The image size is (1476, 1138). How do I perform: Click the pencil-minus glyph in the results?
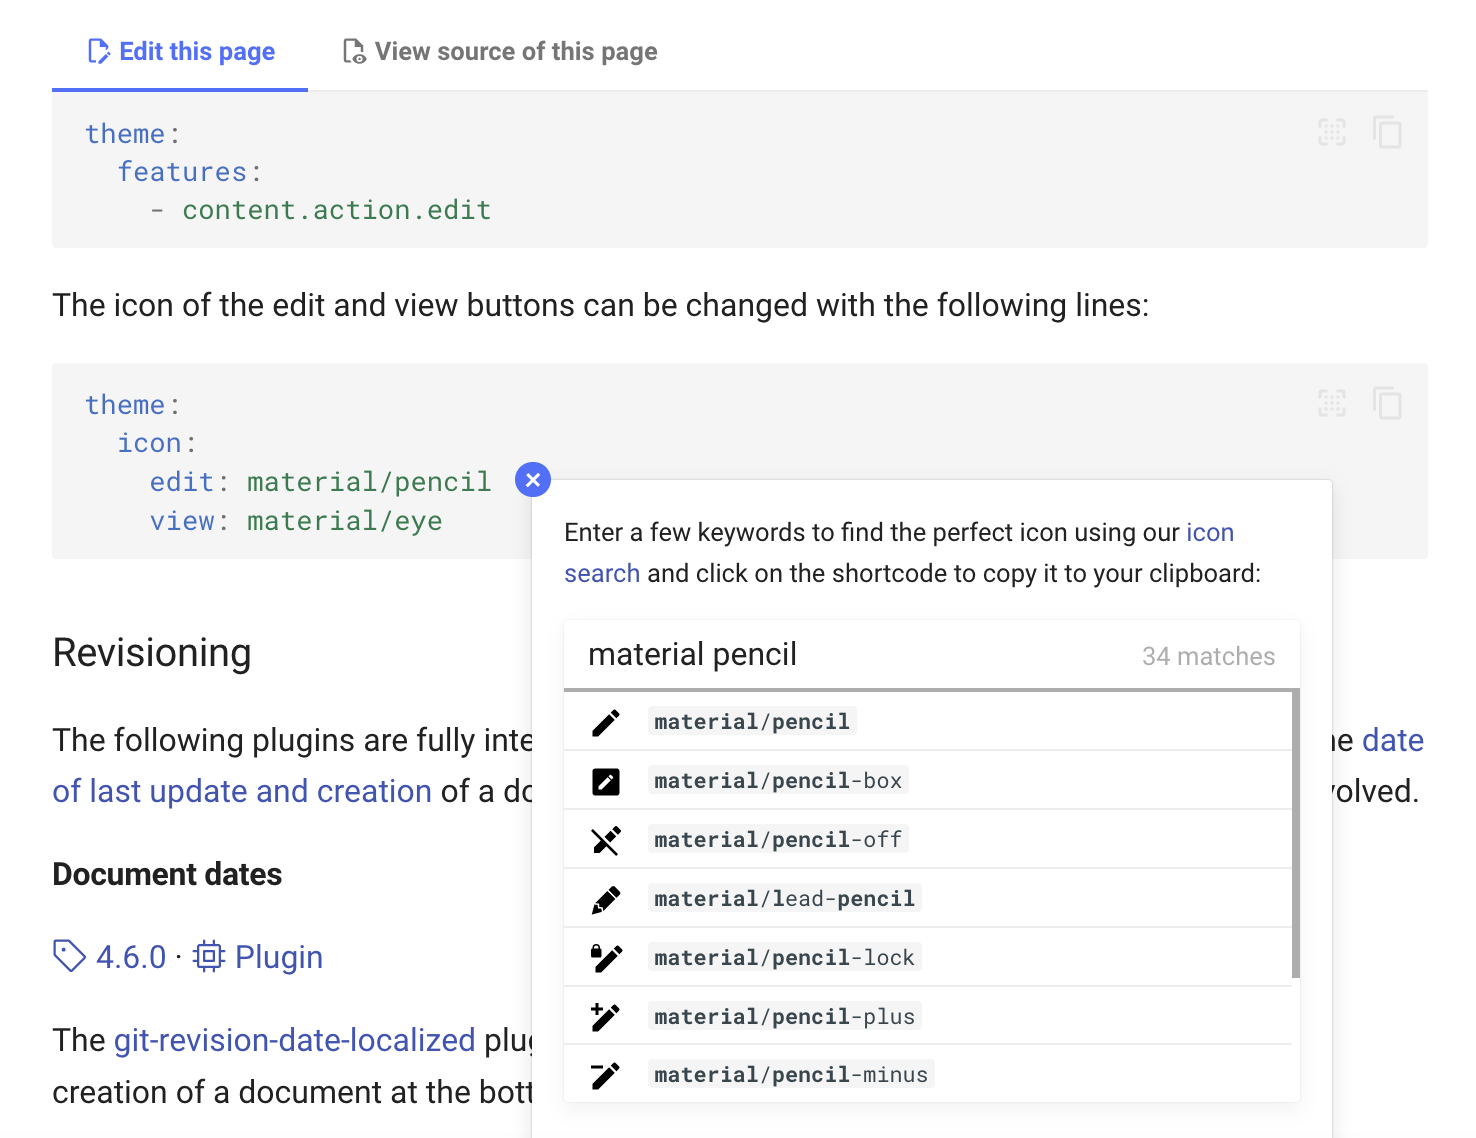coord(605,1074)
